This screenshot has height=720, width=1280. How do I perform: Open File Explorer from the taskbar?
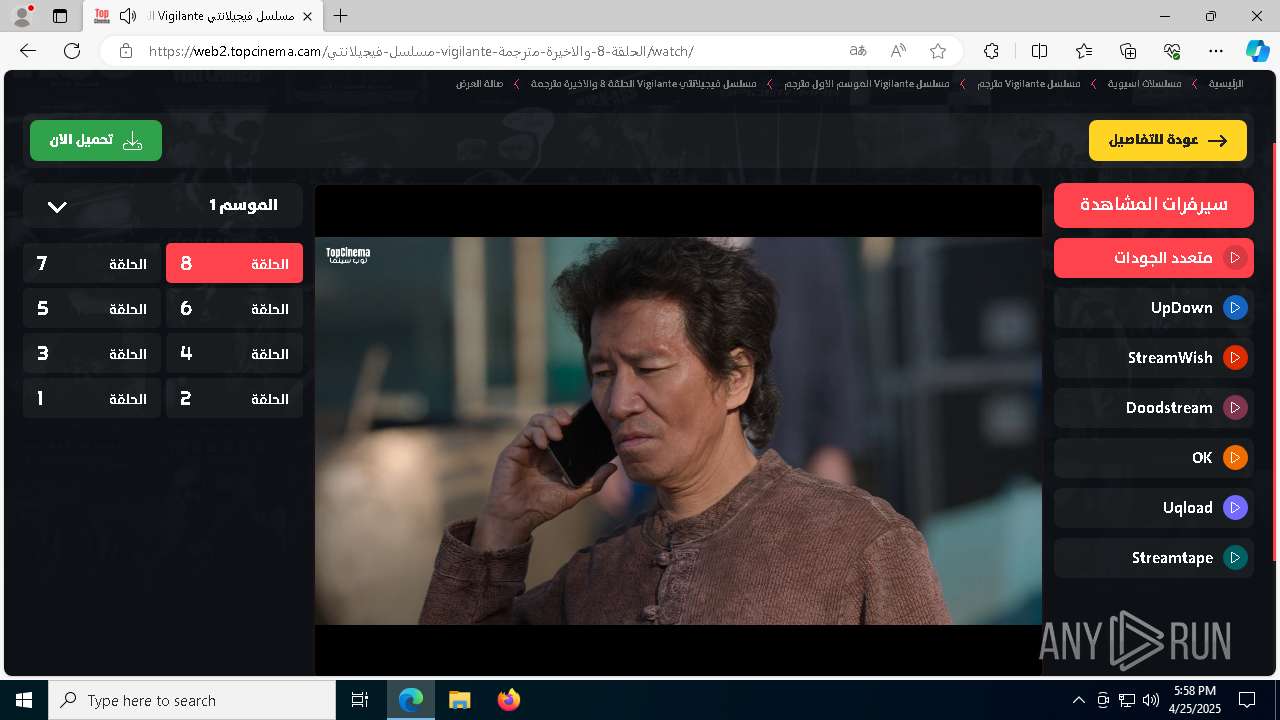click(459, 700)
